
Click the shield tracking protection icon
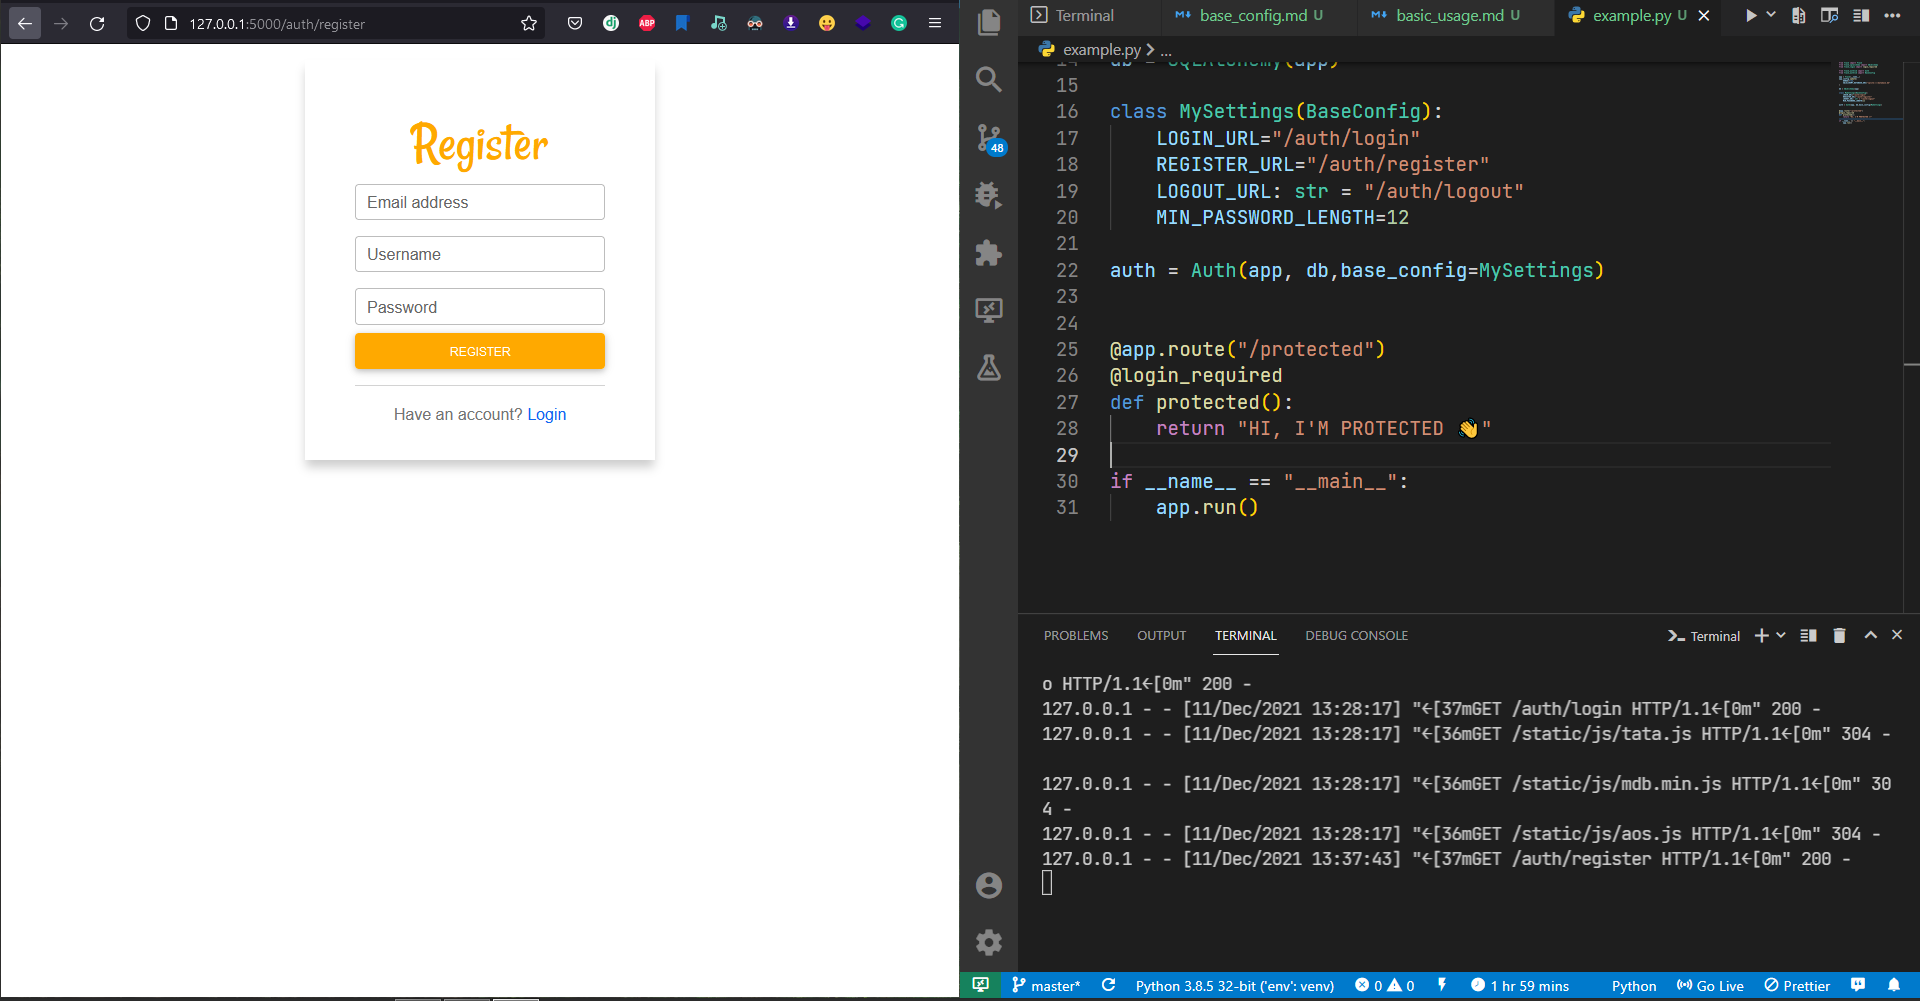143,23
